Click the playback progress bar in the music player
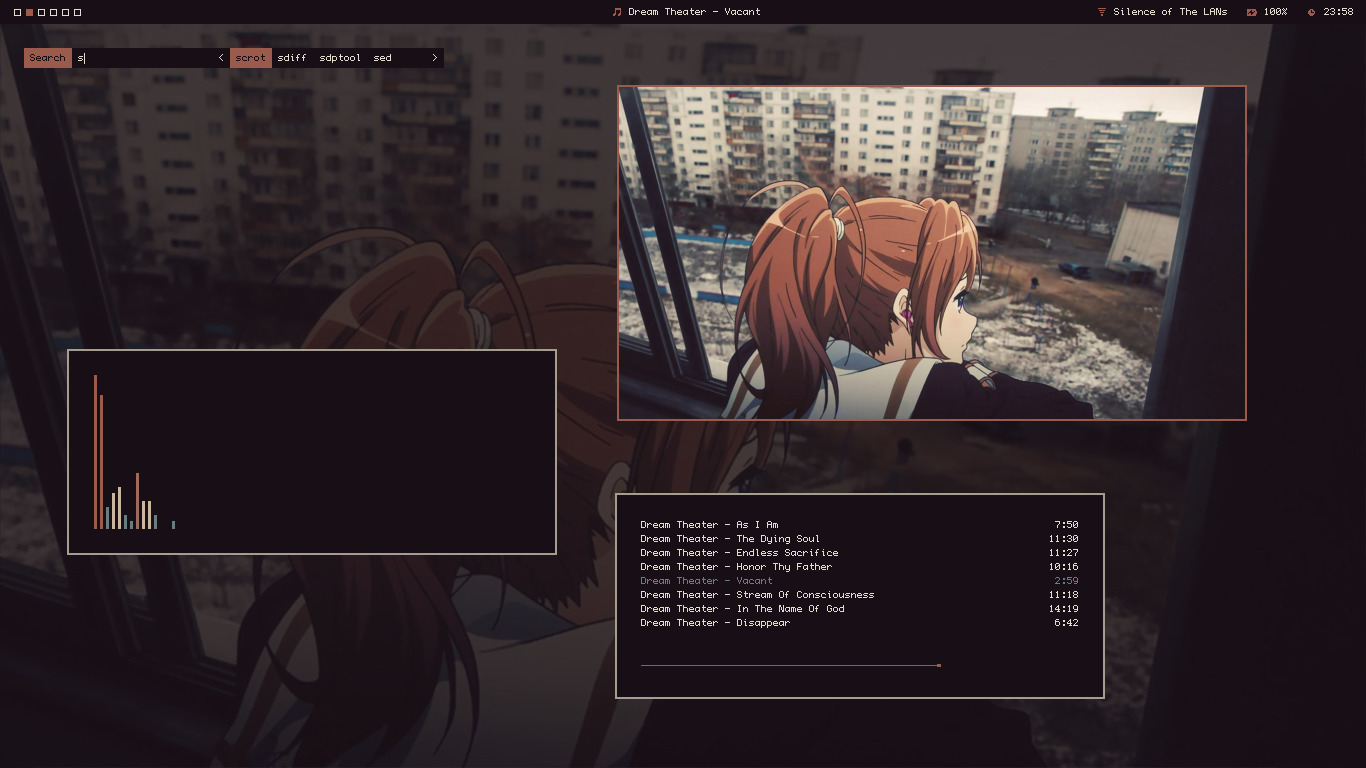The width and height of the screenshot is (1366, 768). click(790, 665)
